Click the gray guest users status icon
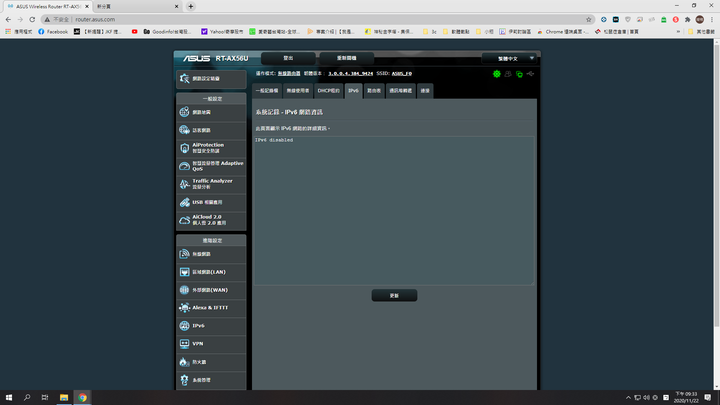Screen dimensions: 720x405 508,73
